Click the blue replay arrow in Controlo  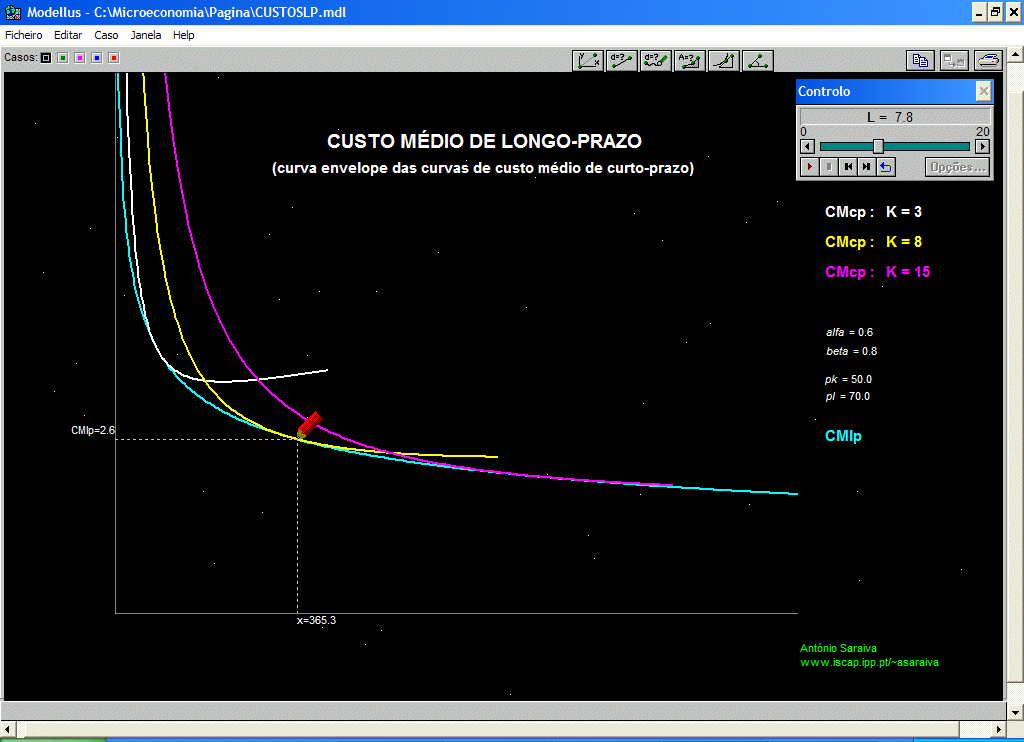[885, 167]
